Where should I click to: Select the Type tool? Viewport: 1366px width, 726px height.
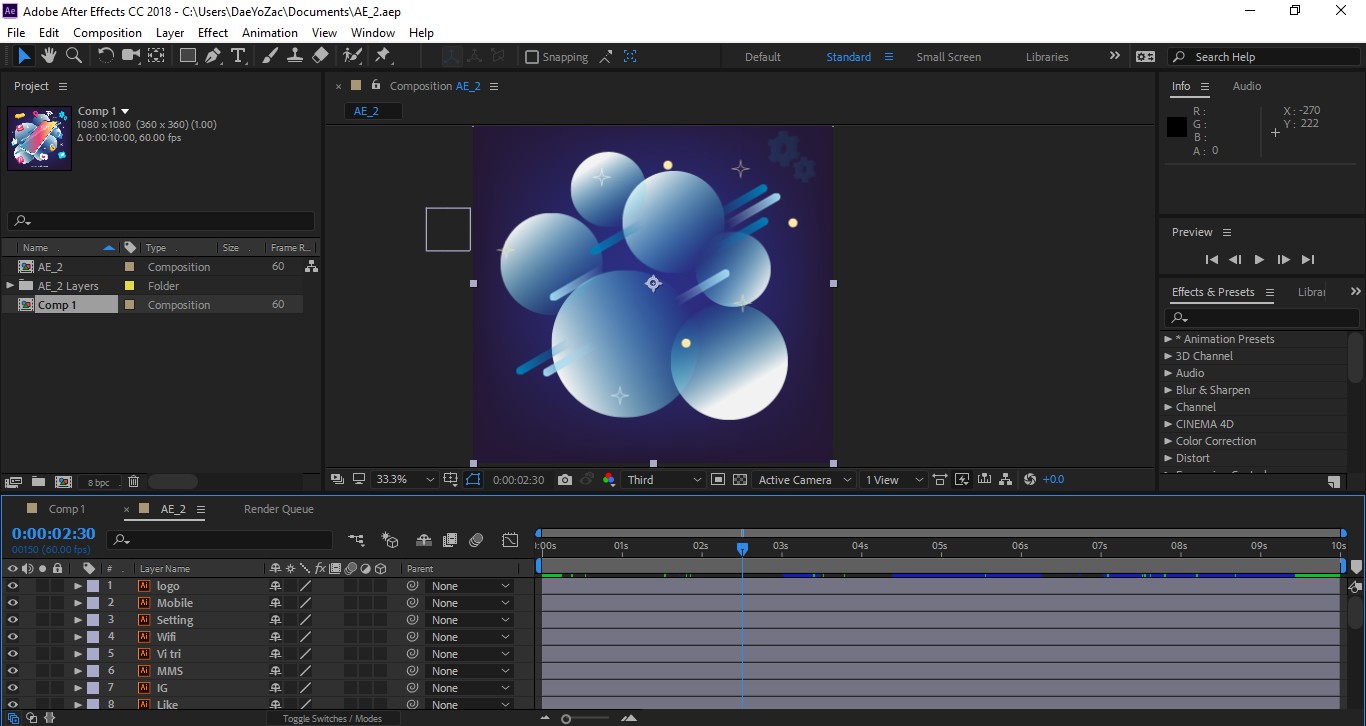[x=238, y=56]
